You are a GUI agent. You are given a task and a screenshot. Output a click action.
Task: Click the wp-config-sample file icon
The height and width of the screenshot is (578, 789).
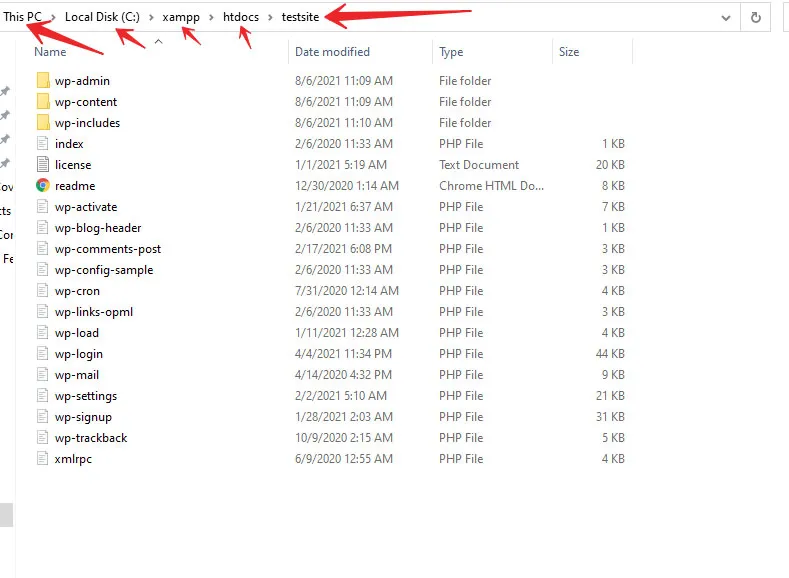[43, 270]
